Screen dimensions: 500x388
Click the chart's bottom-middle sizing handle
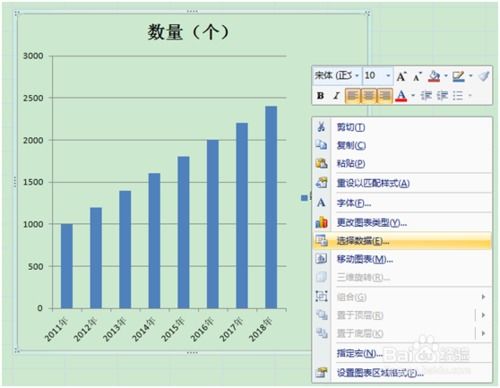(x=192, y=352)
